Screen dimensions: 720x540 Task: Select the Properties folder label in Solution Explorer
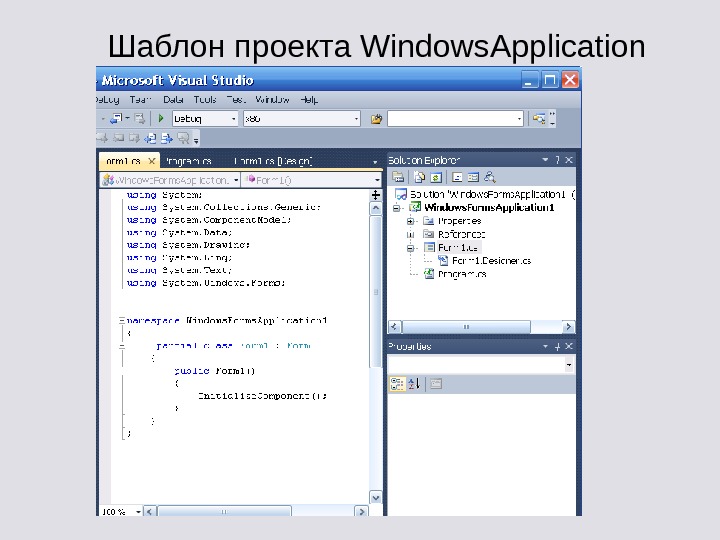coord(459,221)
